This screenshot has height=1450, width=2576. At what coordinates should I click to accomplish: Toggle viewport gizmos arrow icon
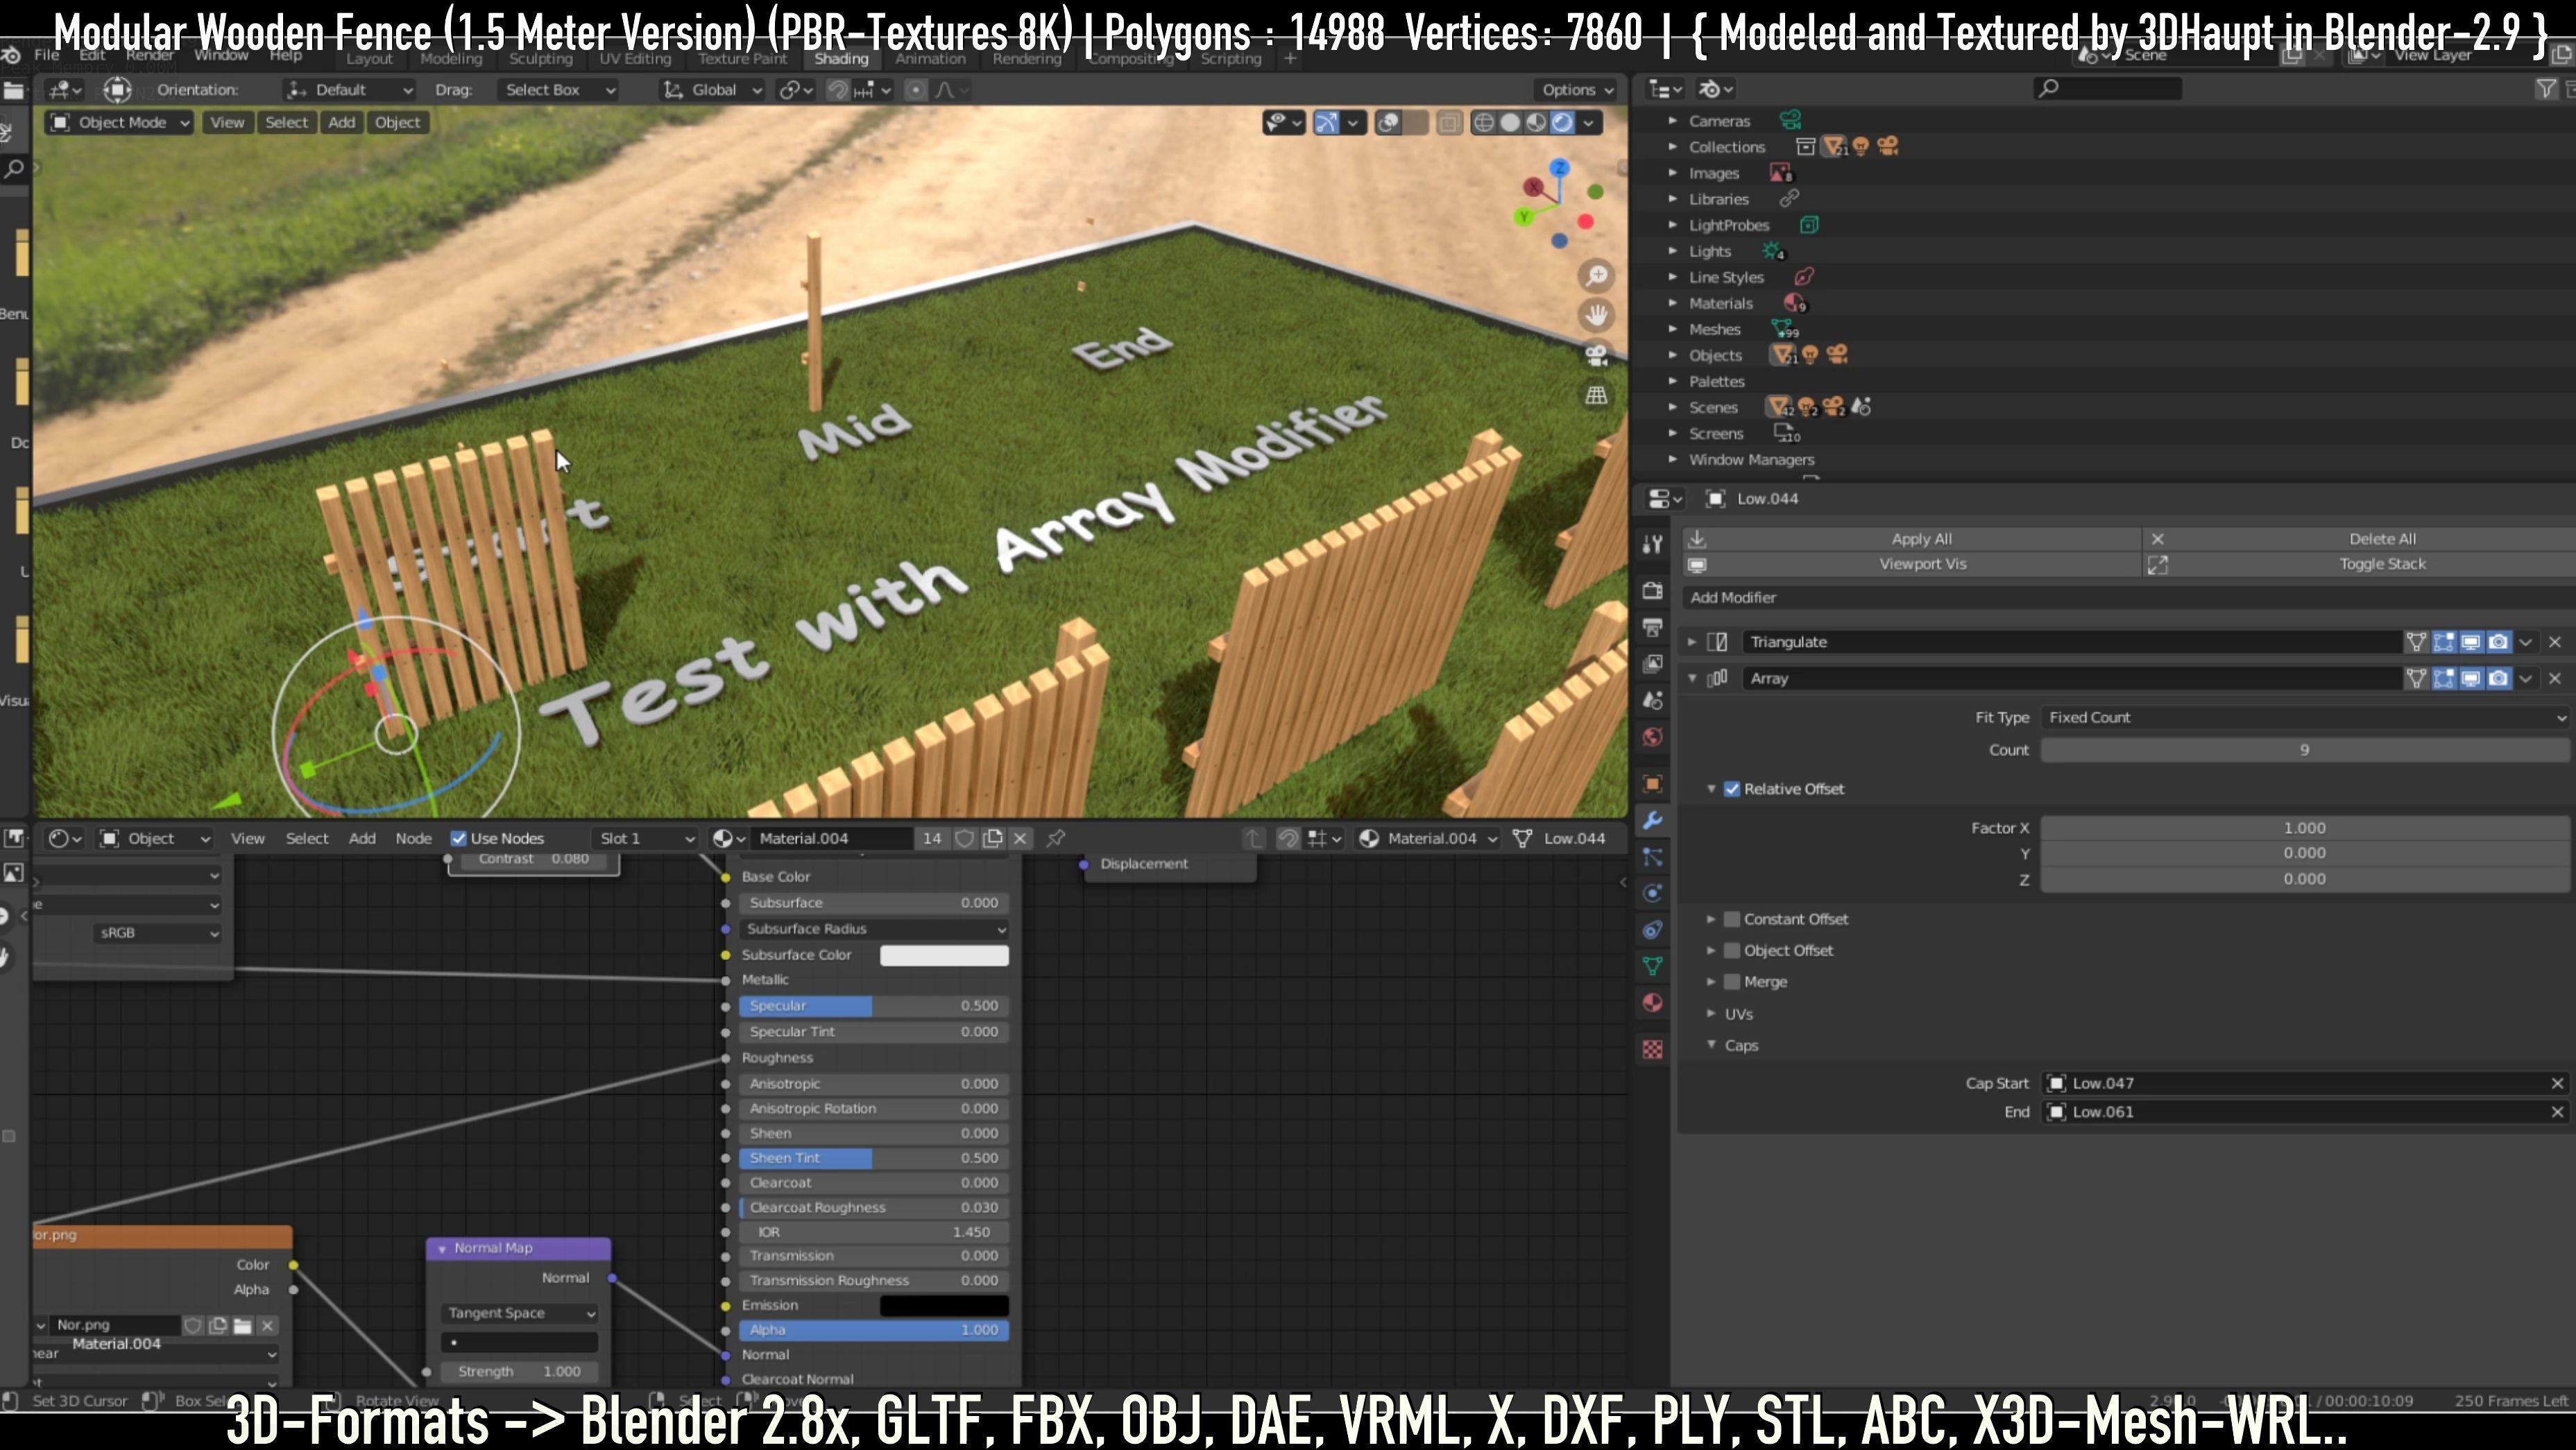point(1327,123)
